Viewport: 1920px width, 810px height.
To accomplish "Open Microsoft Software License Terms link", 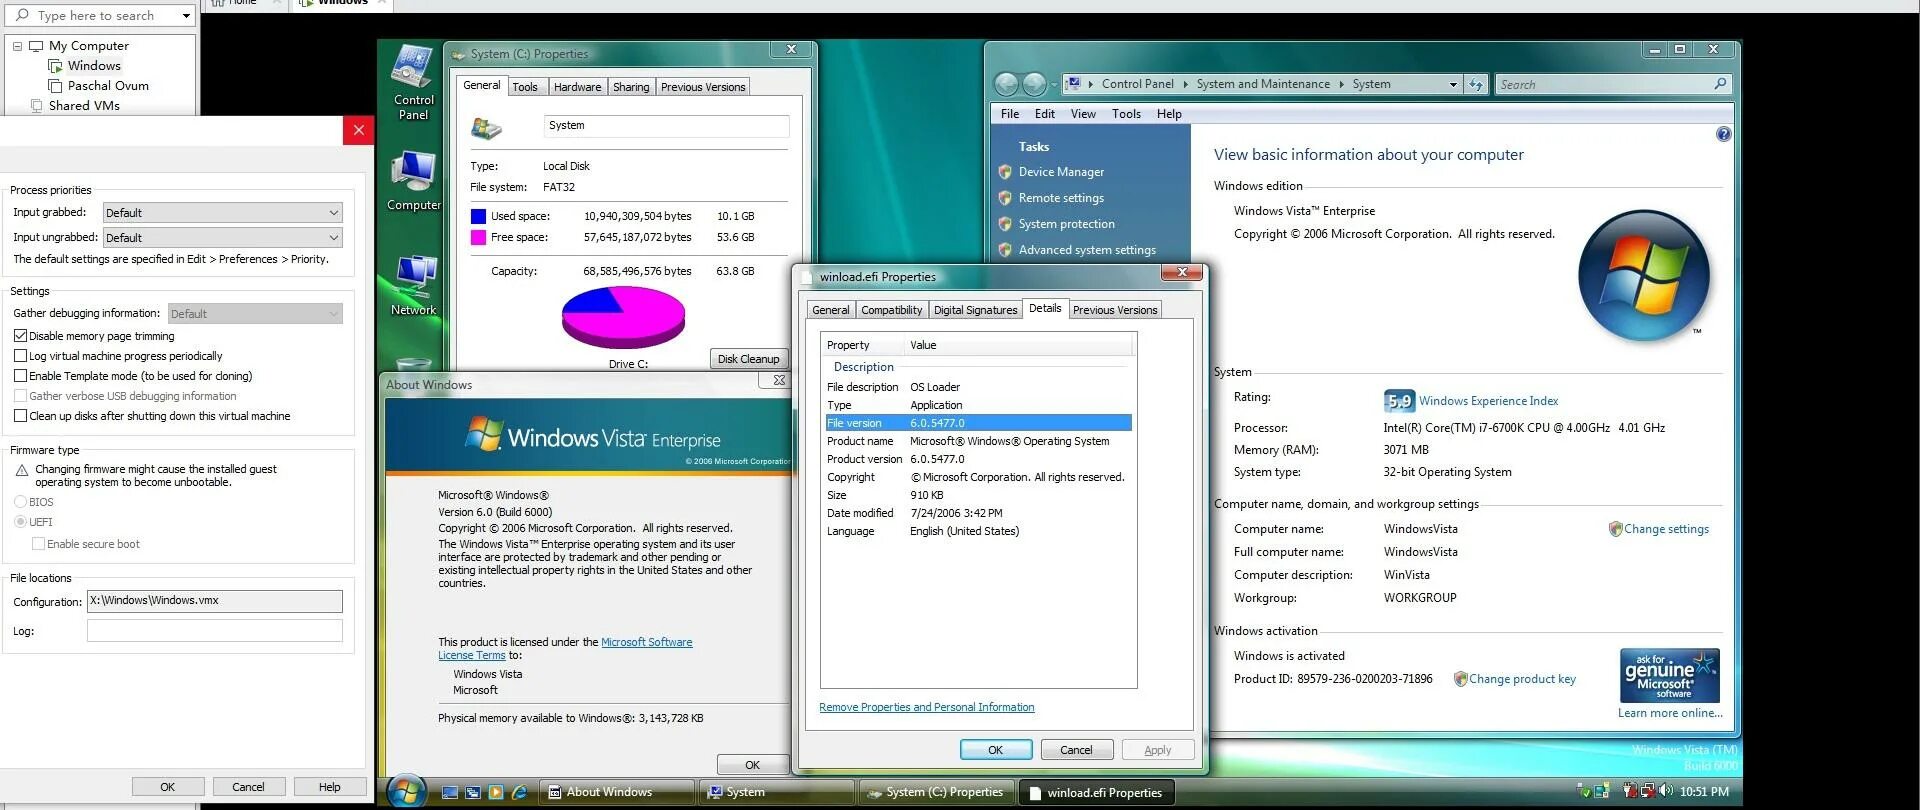I will point(565,649).
